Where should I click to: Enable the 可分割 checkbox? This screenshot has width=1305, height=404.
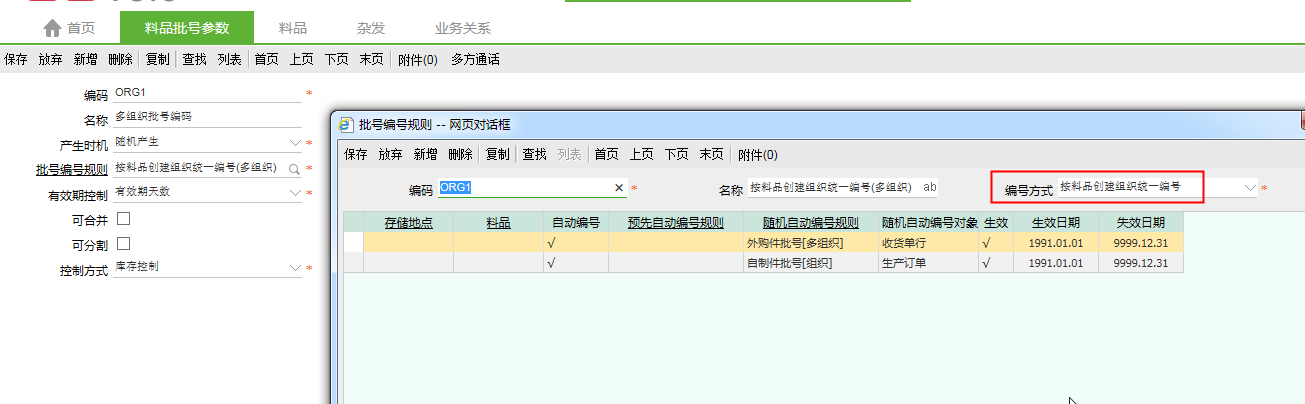pyautogui.click(x=124, y=243)
